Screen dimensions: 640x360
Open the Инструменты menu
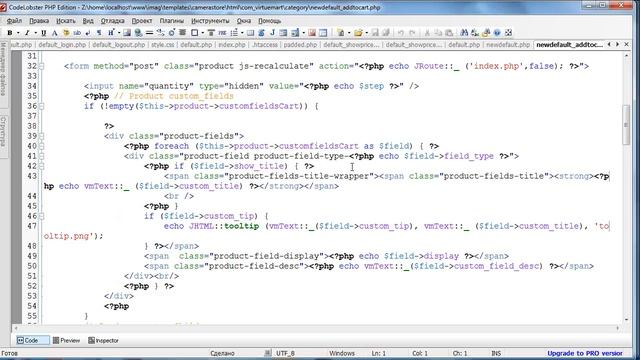point(210,20)
